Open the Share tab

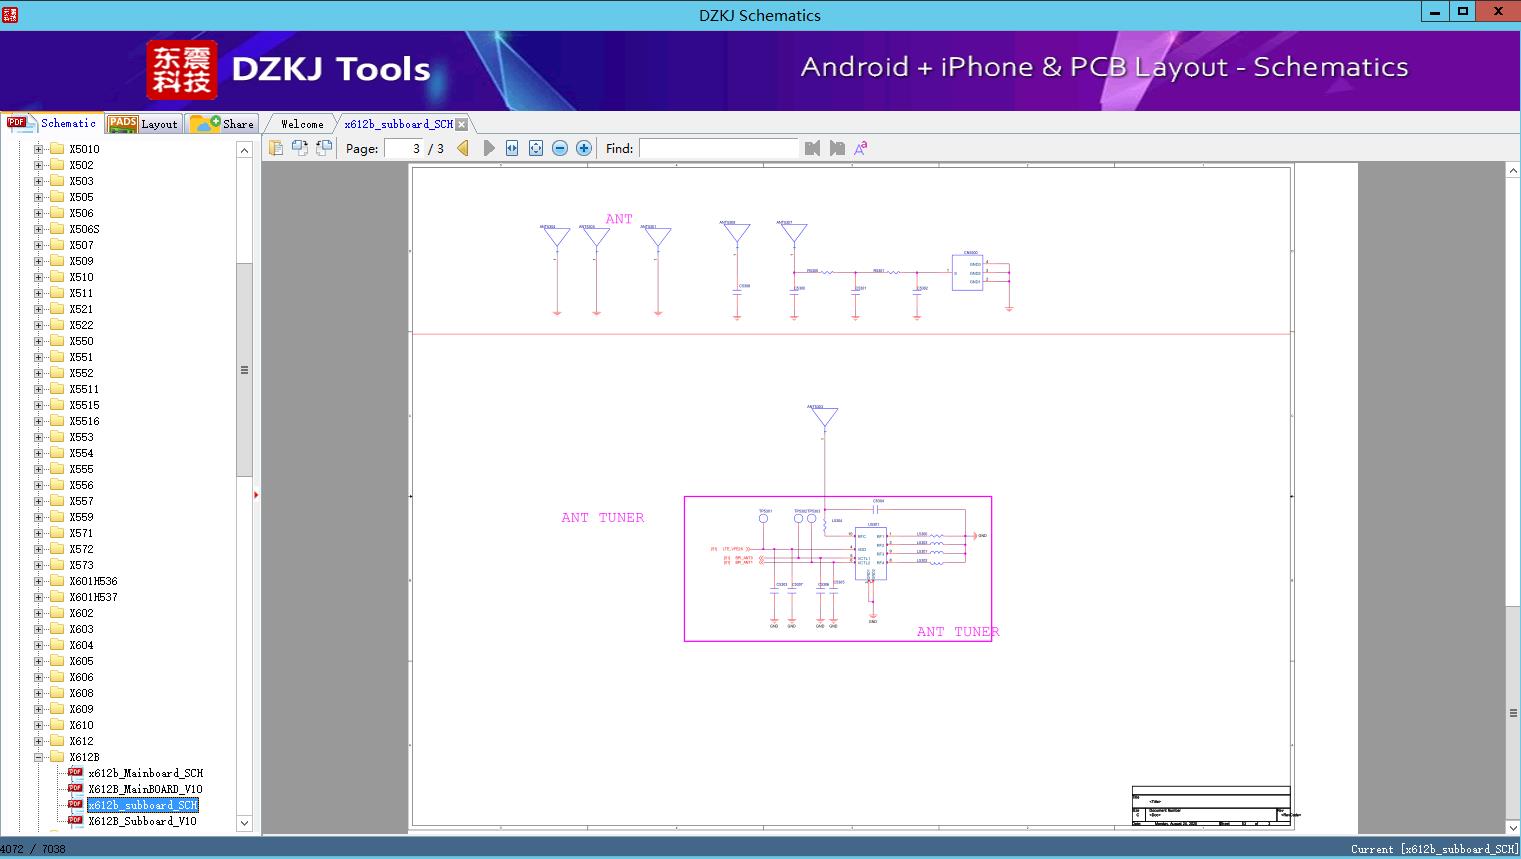pyautogui.click(x=222, y=124)
